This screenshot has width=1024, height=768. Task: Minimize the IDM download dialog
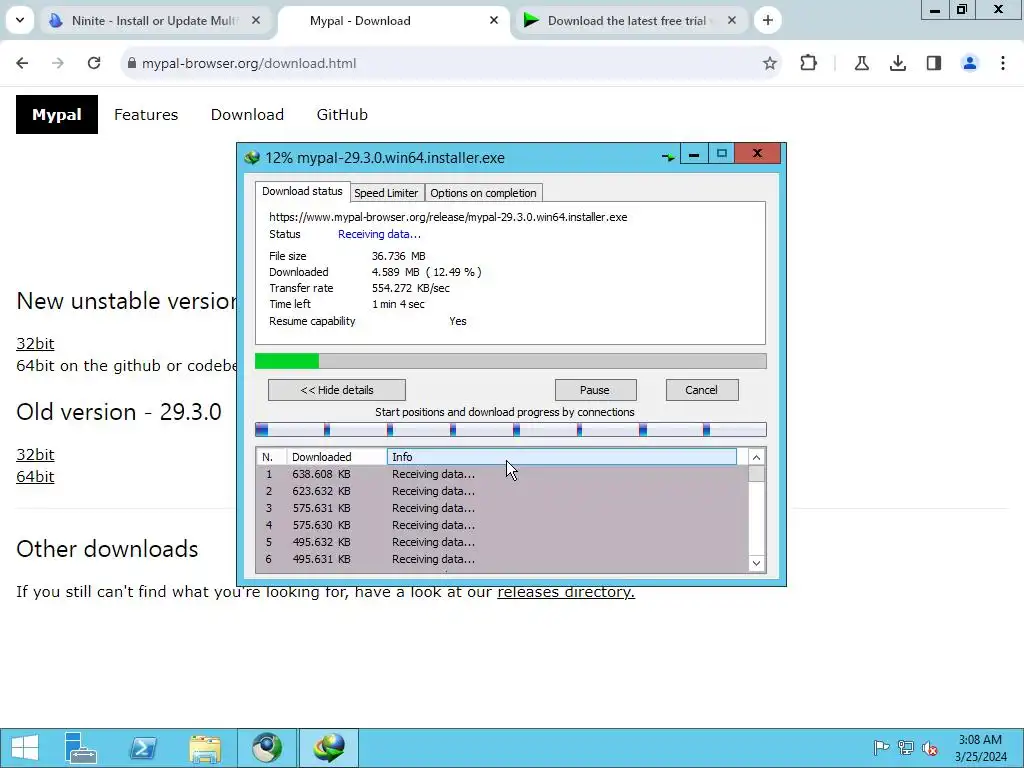point(694,154)
